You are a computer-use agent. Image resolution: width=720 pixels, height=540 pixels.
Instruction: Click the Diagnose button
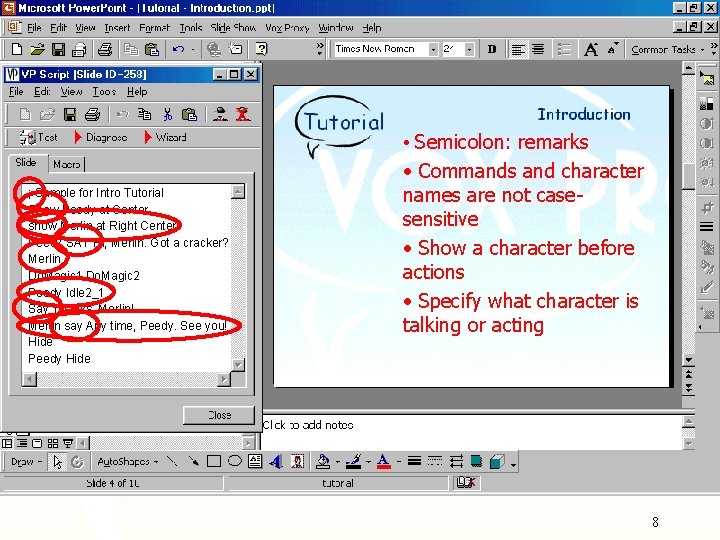point(101,137)
